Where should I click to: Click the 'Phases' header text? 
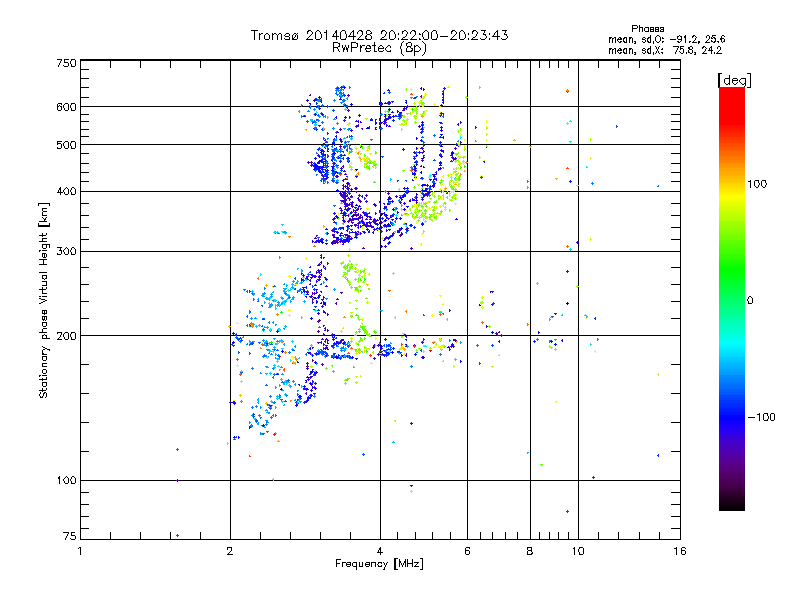coord(647,29)
